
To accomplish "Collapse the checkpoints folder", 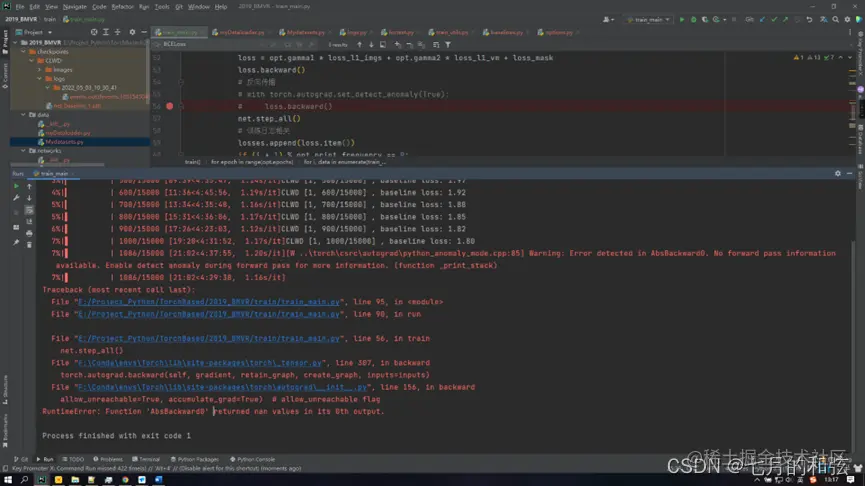I will [x=24, y=51].
